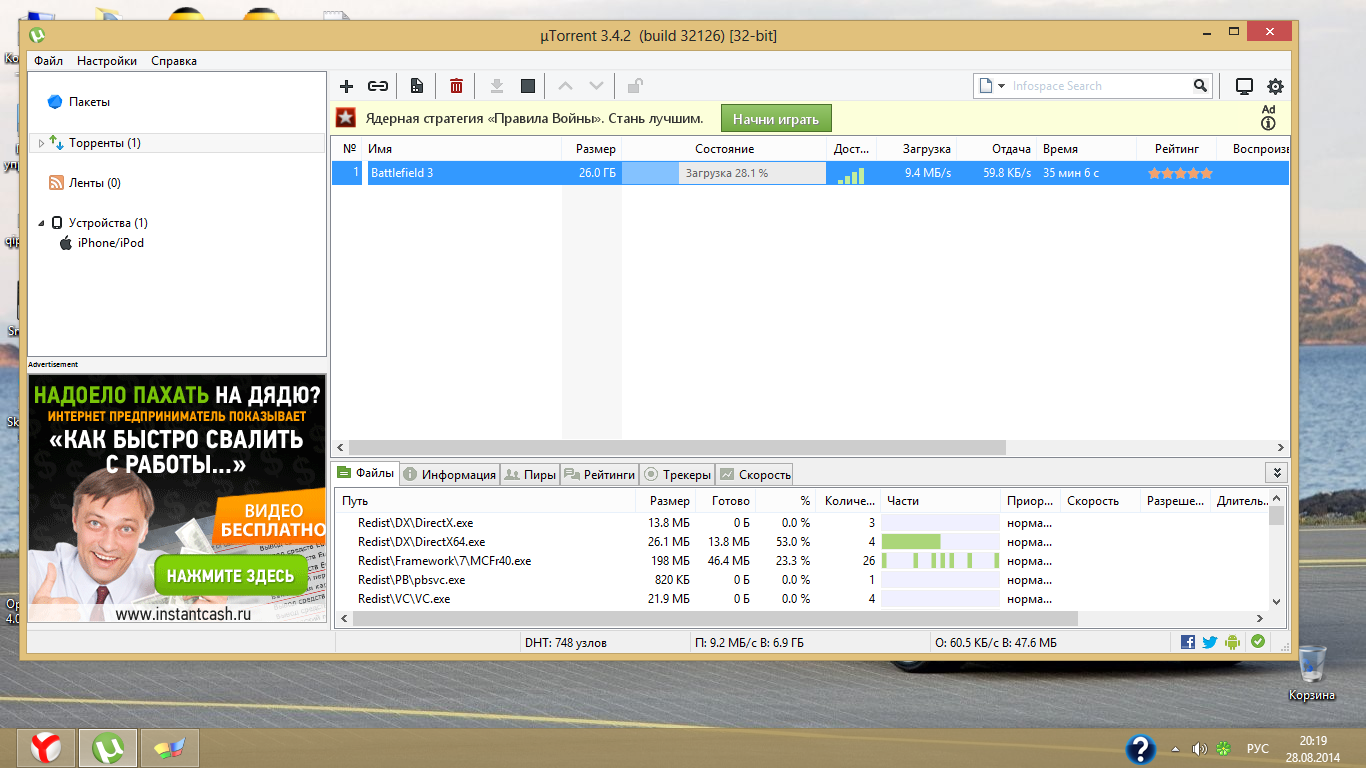Select the Корзина desktop icon
Viewport: 1366px width, 768px height.
[x=1312, y=673]
